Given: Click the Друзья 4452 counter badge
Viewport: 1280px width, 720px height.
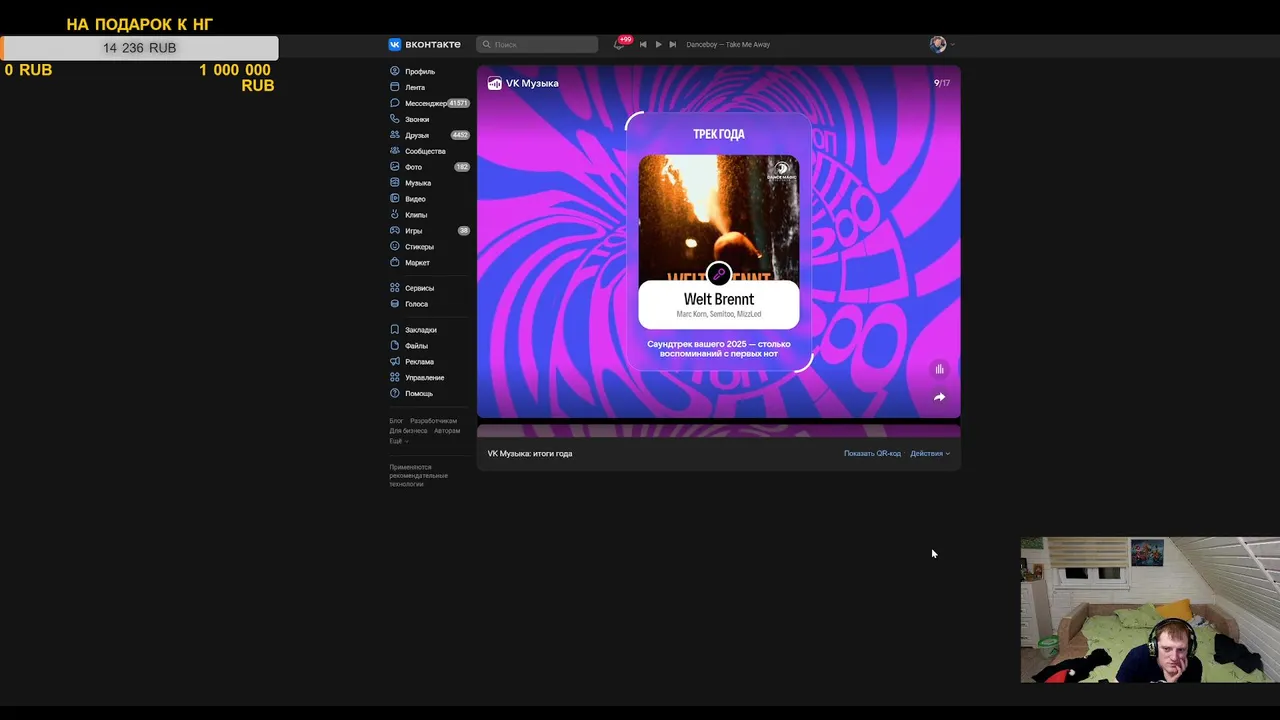Looking at the screenshot, I should click(x=460, y=135).
